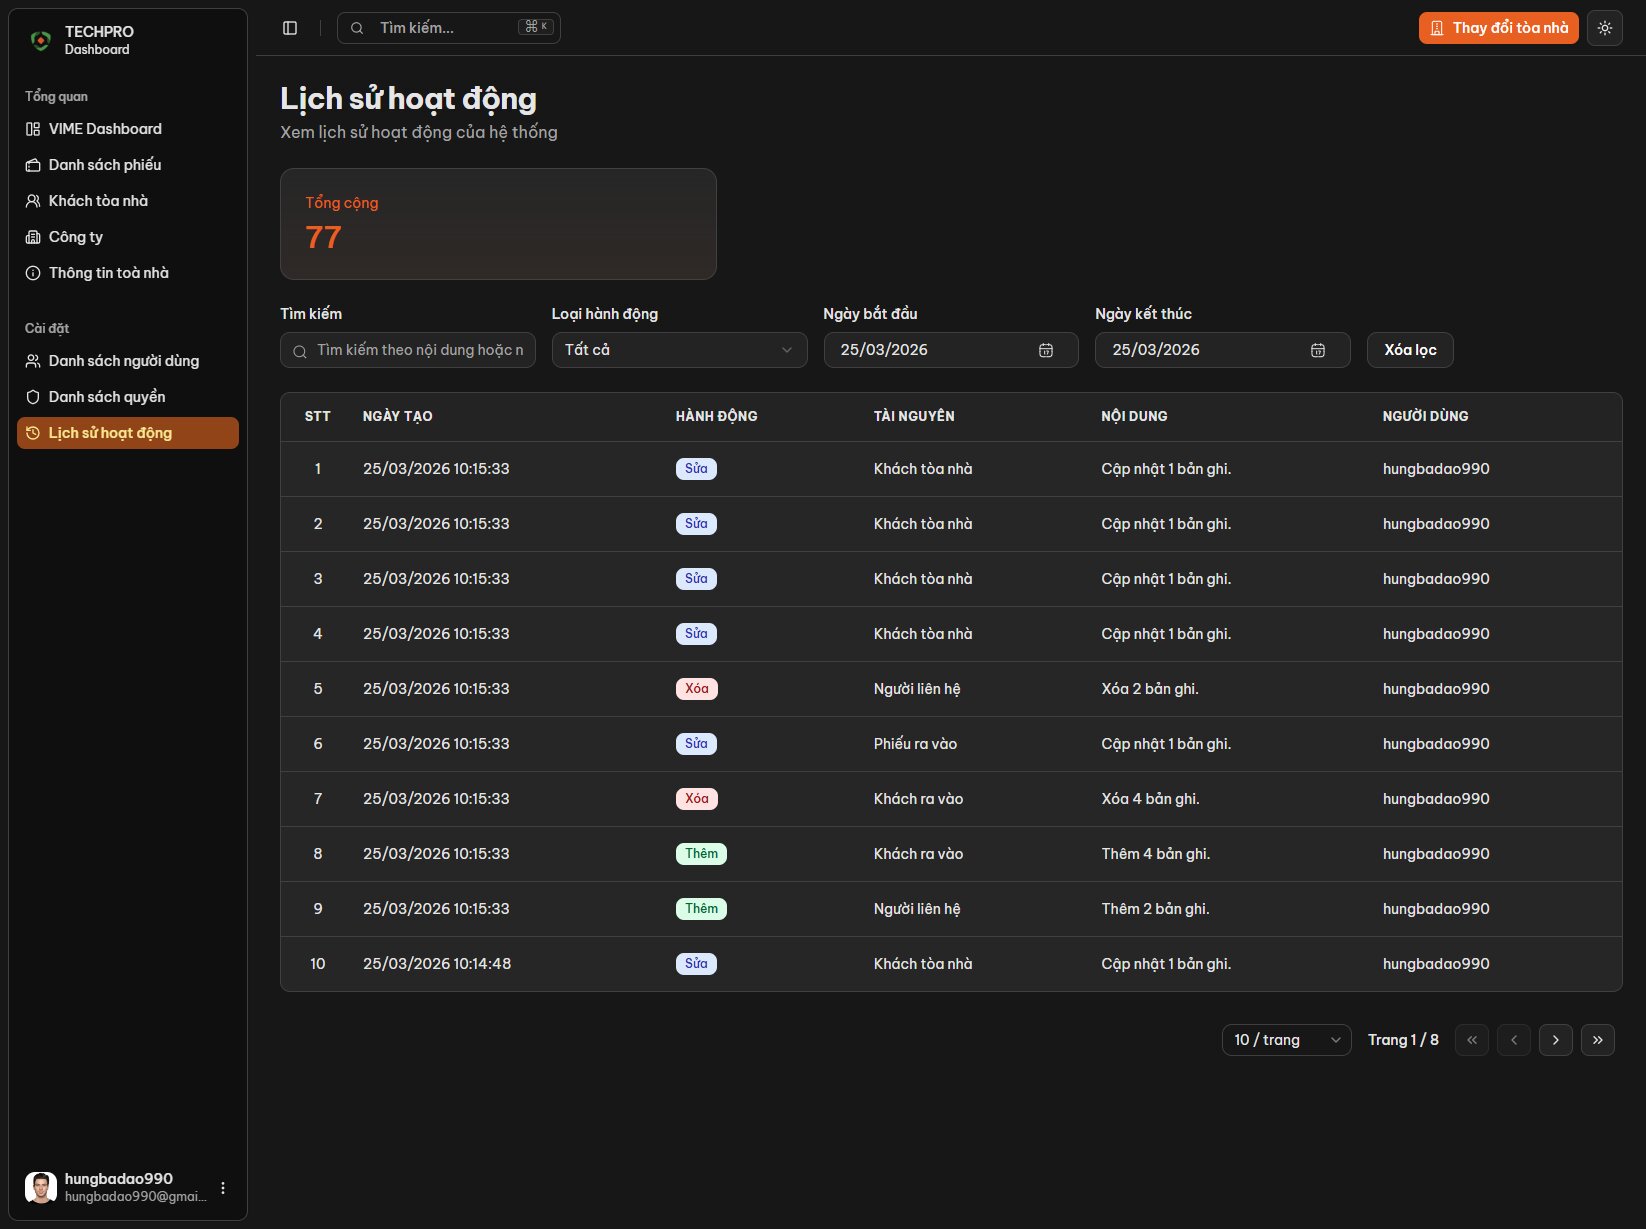Click the Xóa lọc filter button
Screen dimensions: 1646x1229
pyautogui.click(x=1409, y=349)
